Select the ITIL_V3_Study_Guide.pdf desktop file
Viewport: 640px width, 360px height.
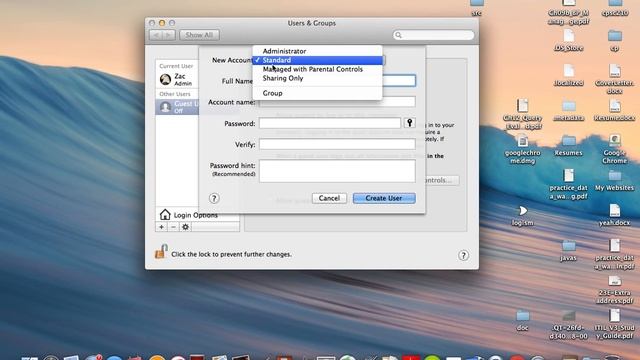point(614,316)
